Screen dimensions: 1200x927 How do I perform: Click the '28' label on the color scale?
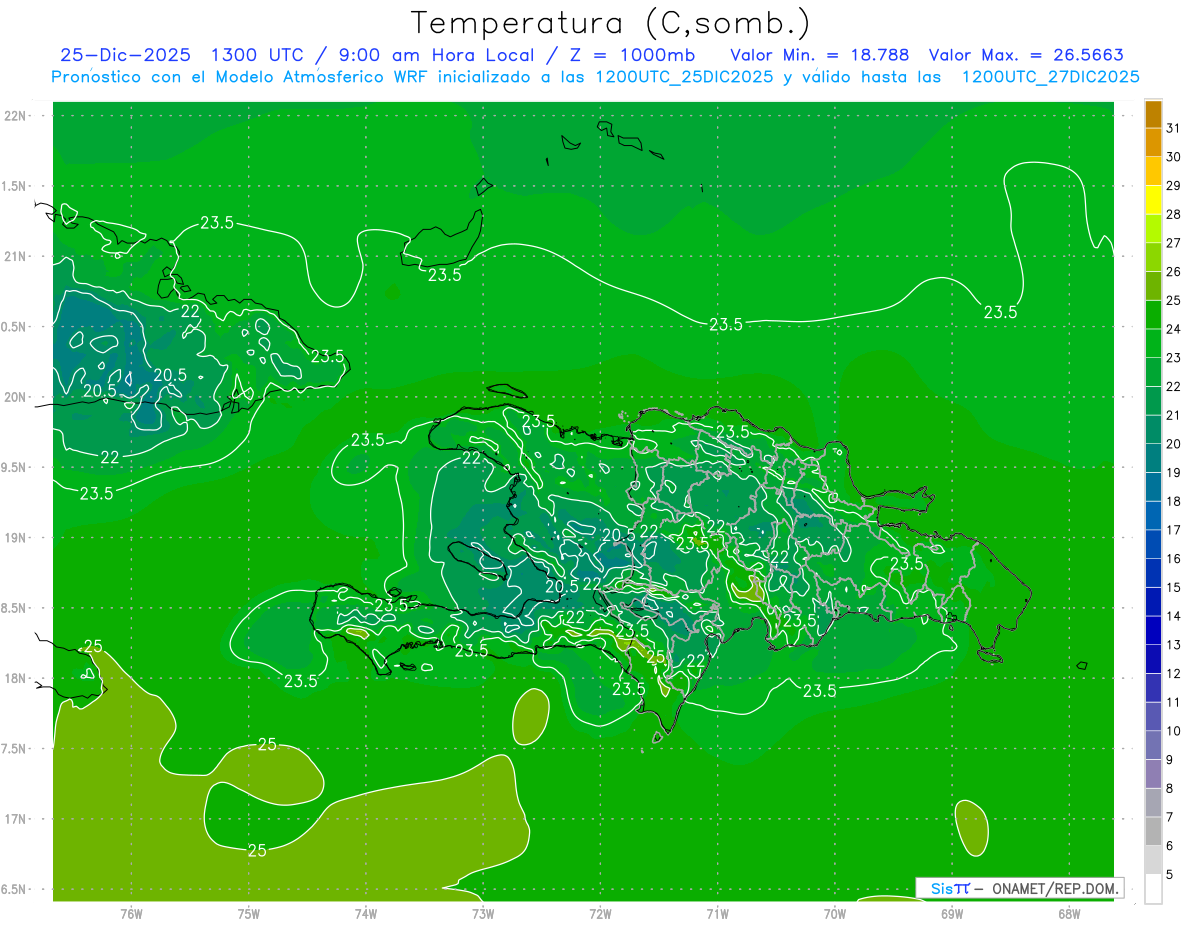click(x=1174, y=214)
